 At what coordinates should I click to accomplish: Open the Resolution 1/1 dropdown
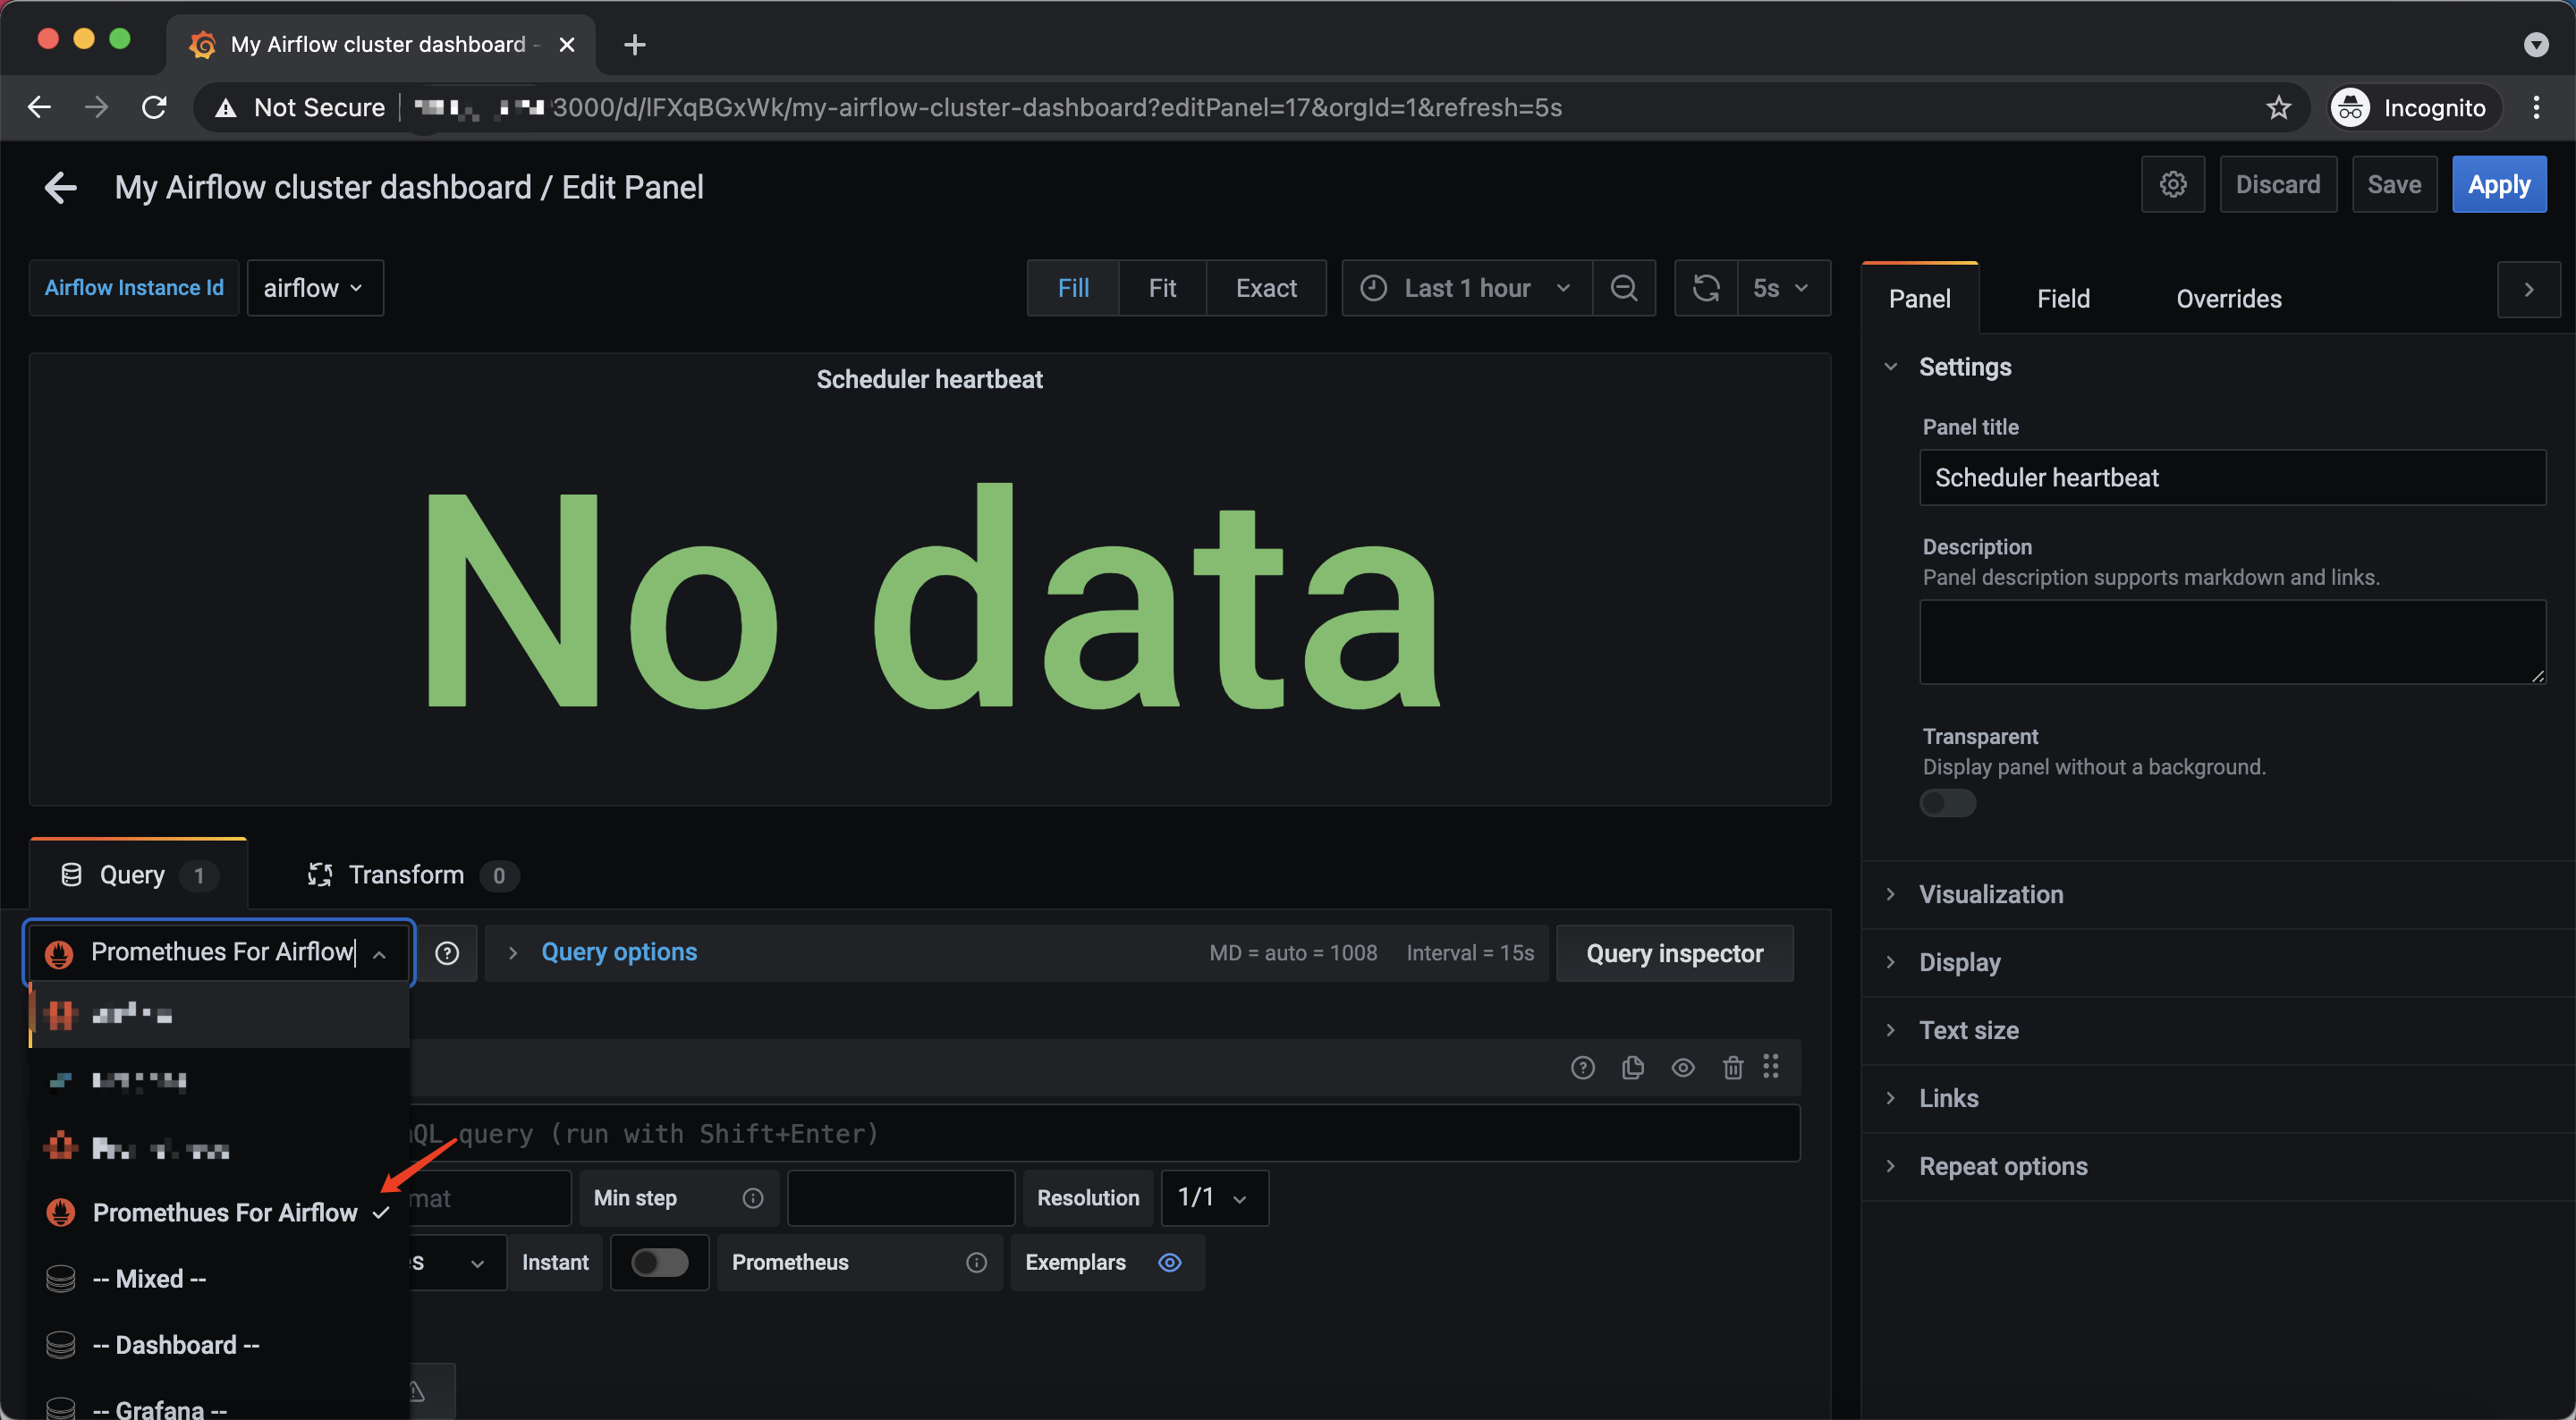[x=1212, y=1197]
